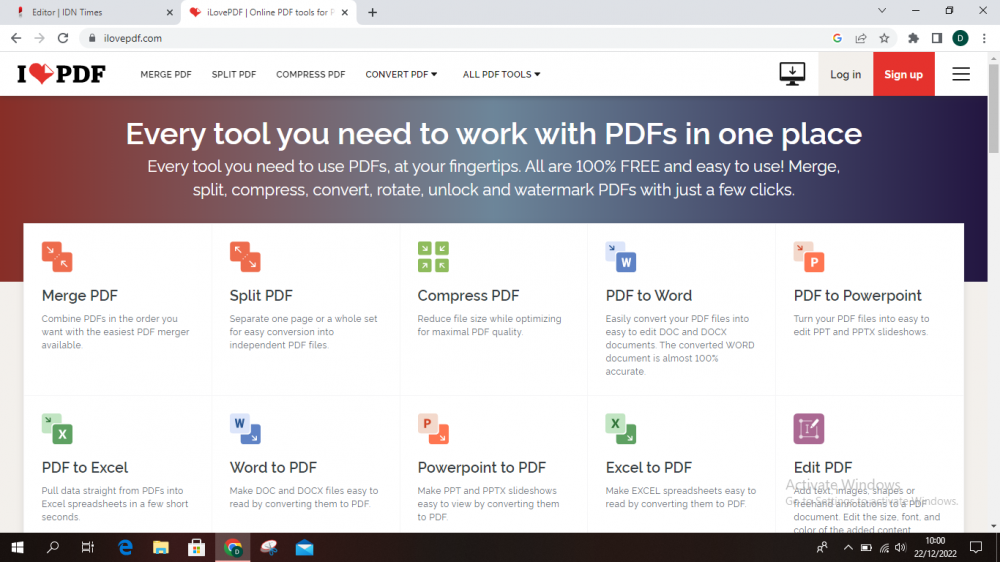Open a new browser tab
This screenshot has height=562, width=1000.
pos(372,12)
